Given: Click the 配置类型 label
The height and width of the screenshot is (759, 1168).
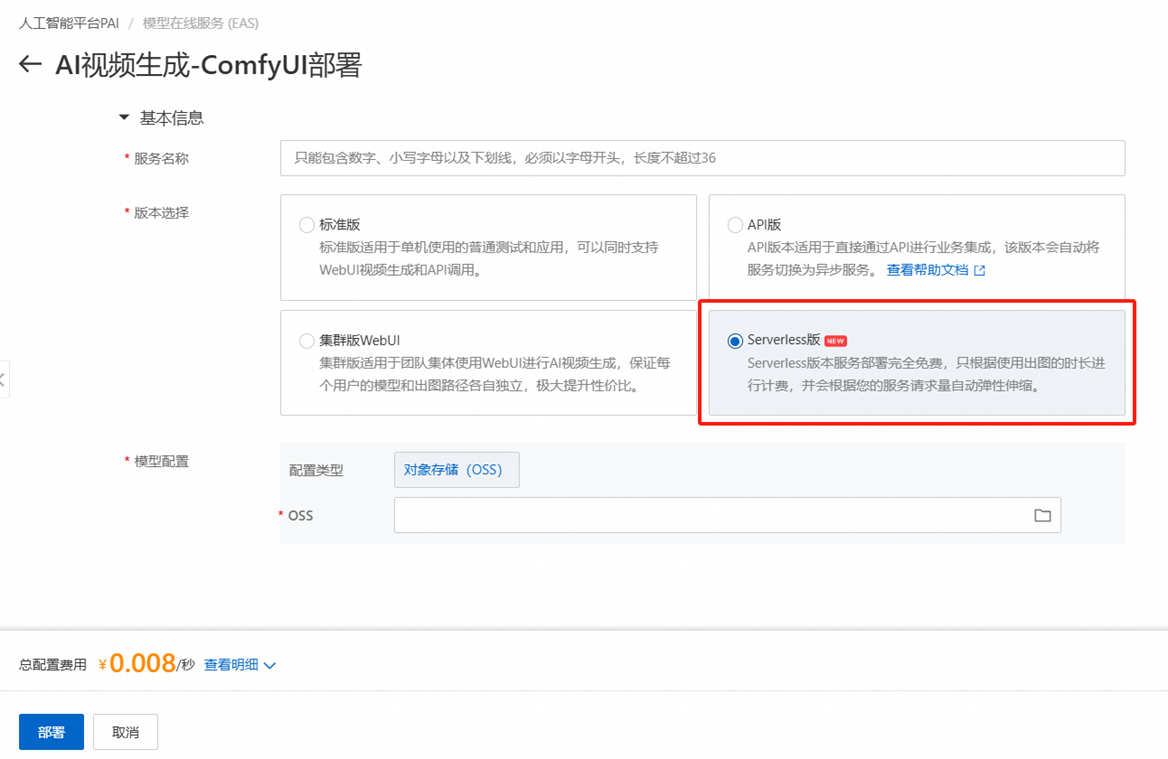Looking at the screenshot, I should 316,471.
